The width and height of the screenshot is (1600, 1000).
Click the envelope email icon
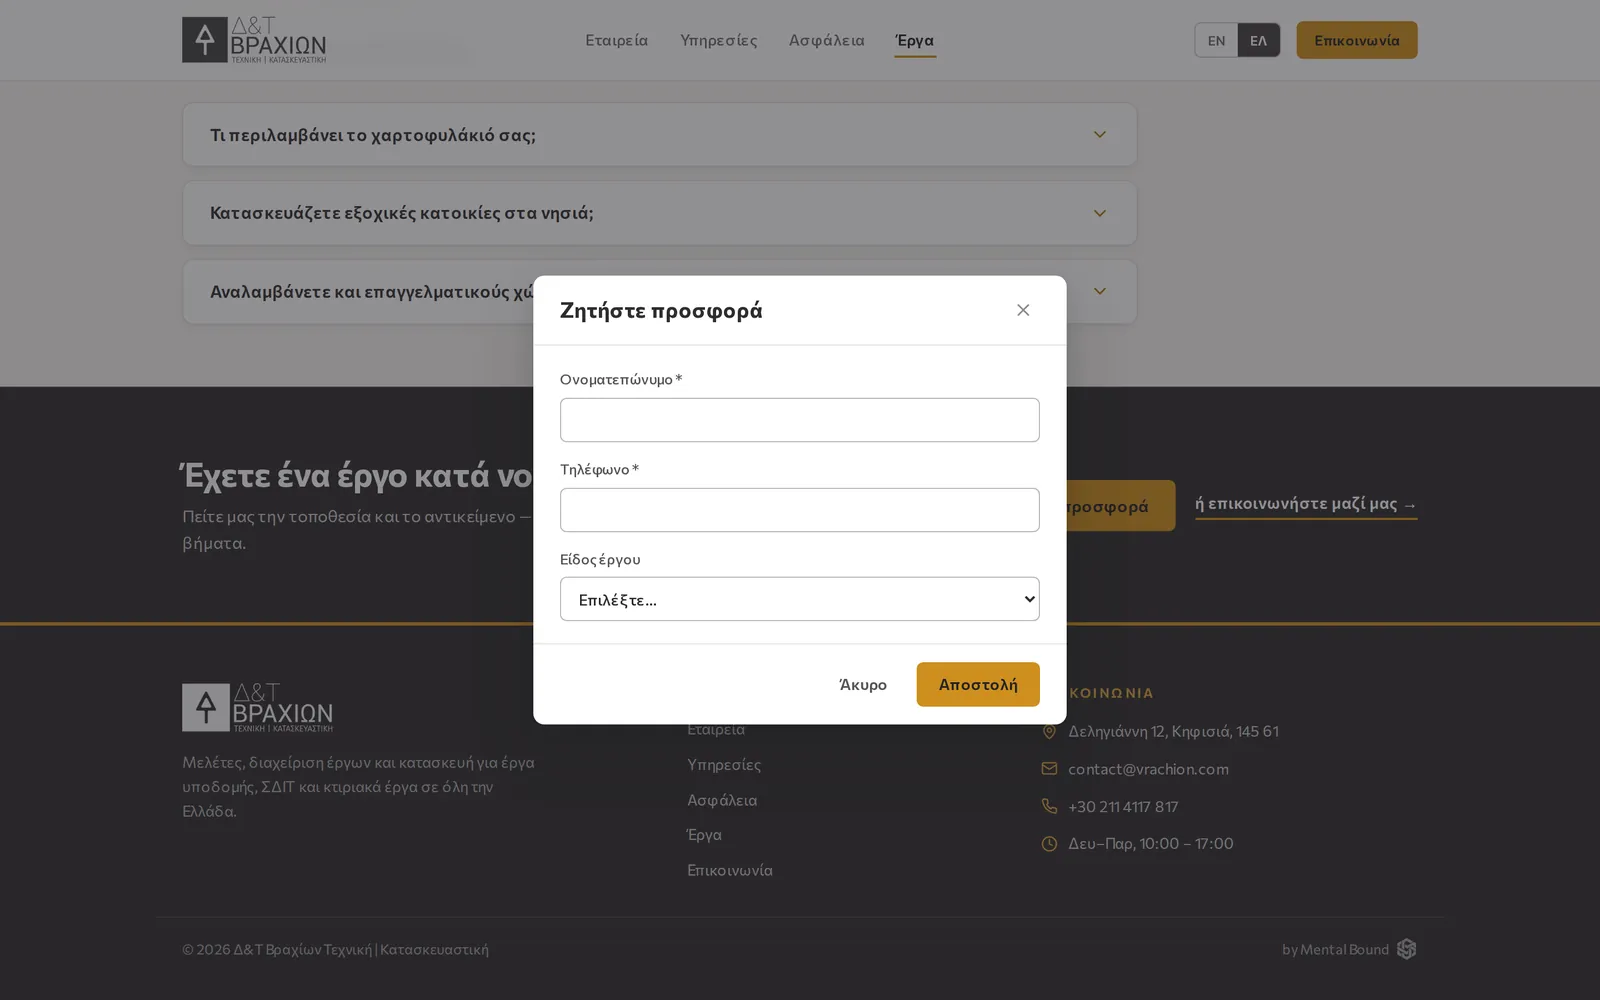pyautogui.click(x=1049, y=769)
